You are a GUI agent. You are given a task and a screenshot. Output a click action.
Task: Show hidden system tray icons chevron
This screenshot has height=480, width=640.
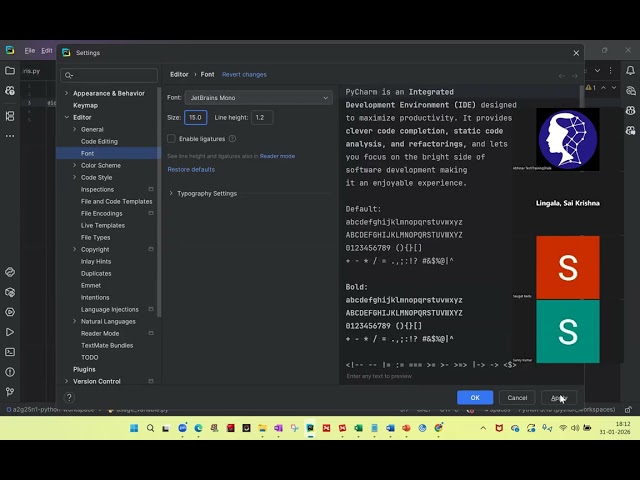tap(483, 428)
